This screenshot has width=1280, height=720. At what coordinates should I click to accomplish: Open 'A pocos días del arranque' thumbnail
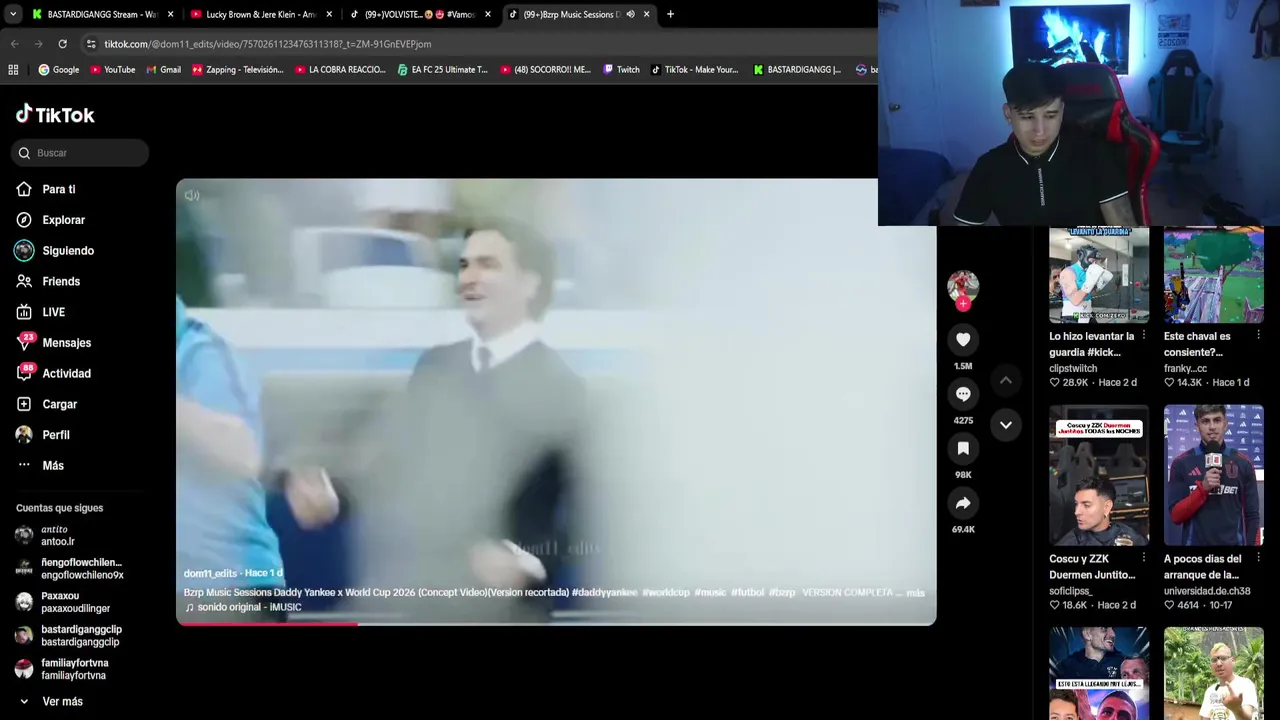(x=1214, y=475)
